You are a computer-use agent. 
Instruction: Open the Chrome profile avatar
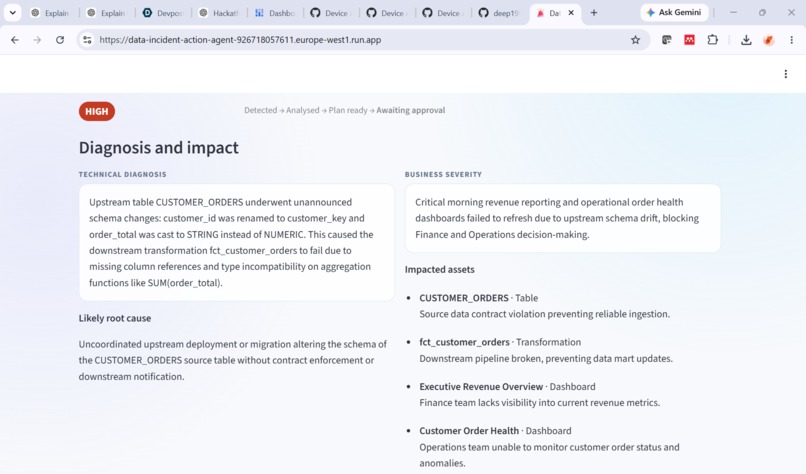tap(768, 40)
